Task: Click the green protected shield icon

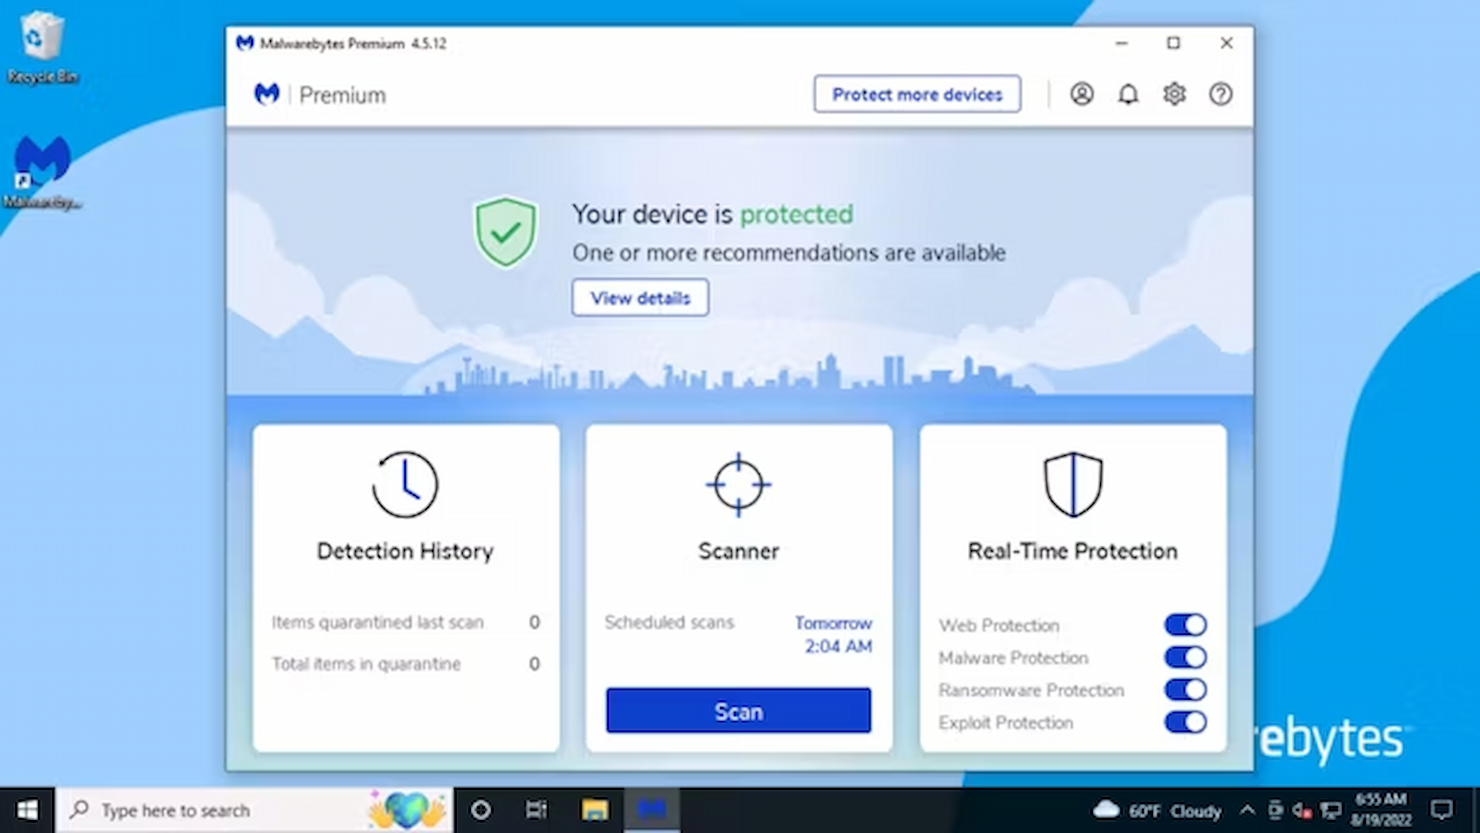Action: (506, 232)
